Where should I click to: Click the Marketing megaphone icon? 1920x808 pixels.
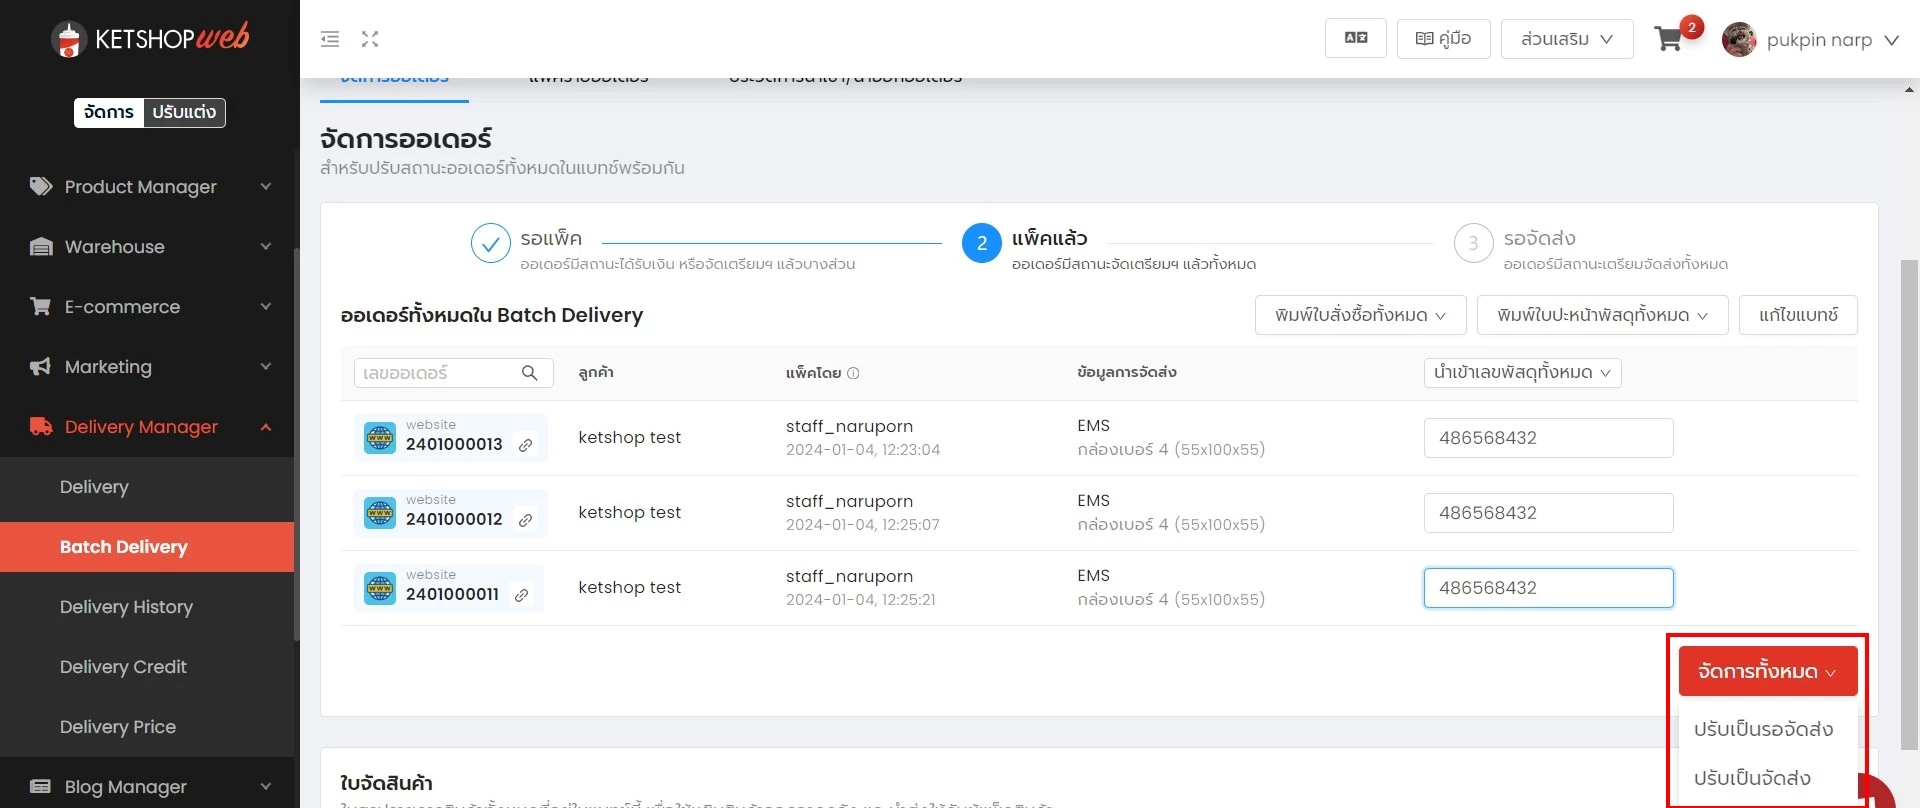coord(41,367)
